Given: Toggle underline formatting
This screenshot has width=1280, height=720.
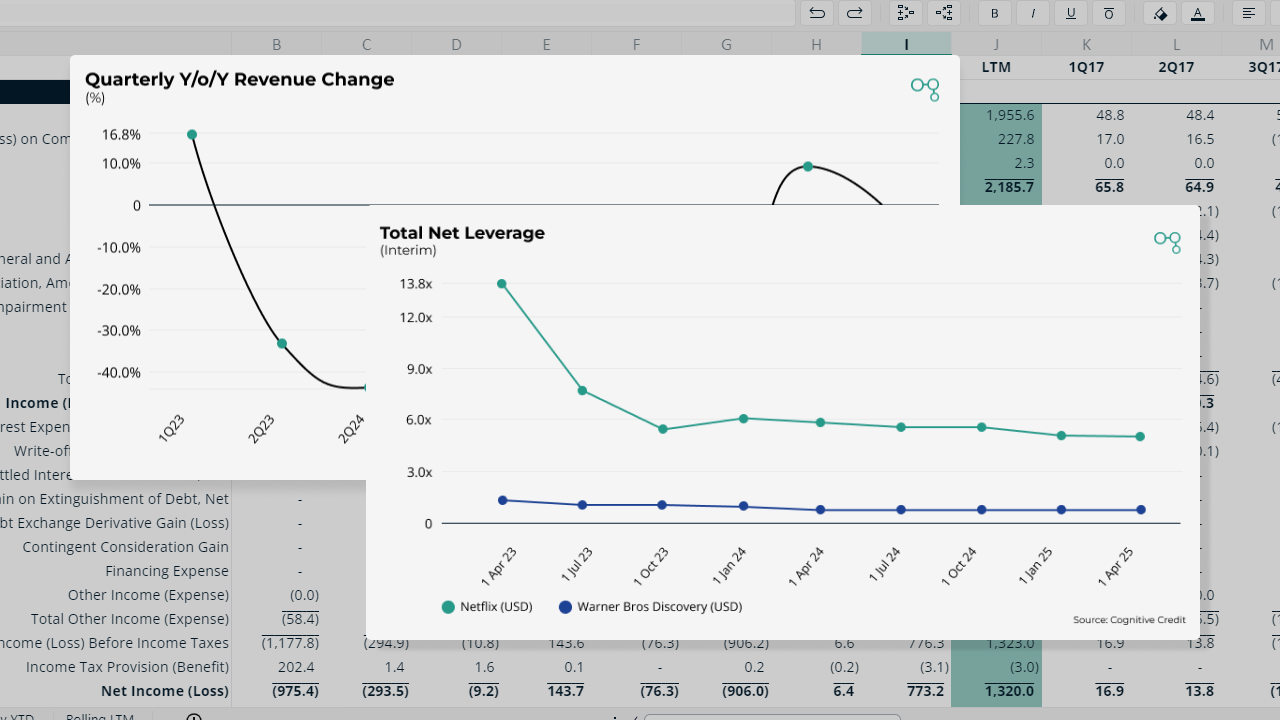Looking at the screenshot, I should (1071, 13).
